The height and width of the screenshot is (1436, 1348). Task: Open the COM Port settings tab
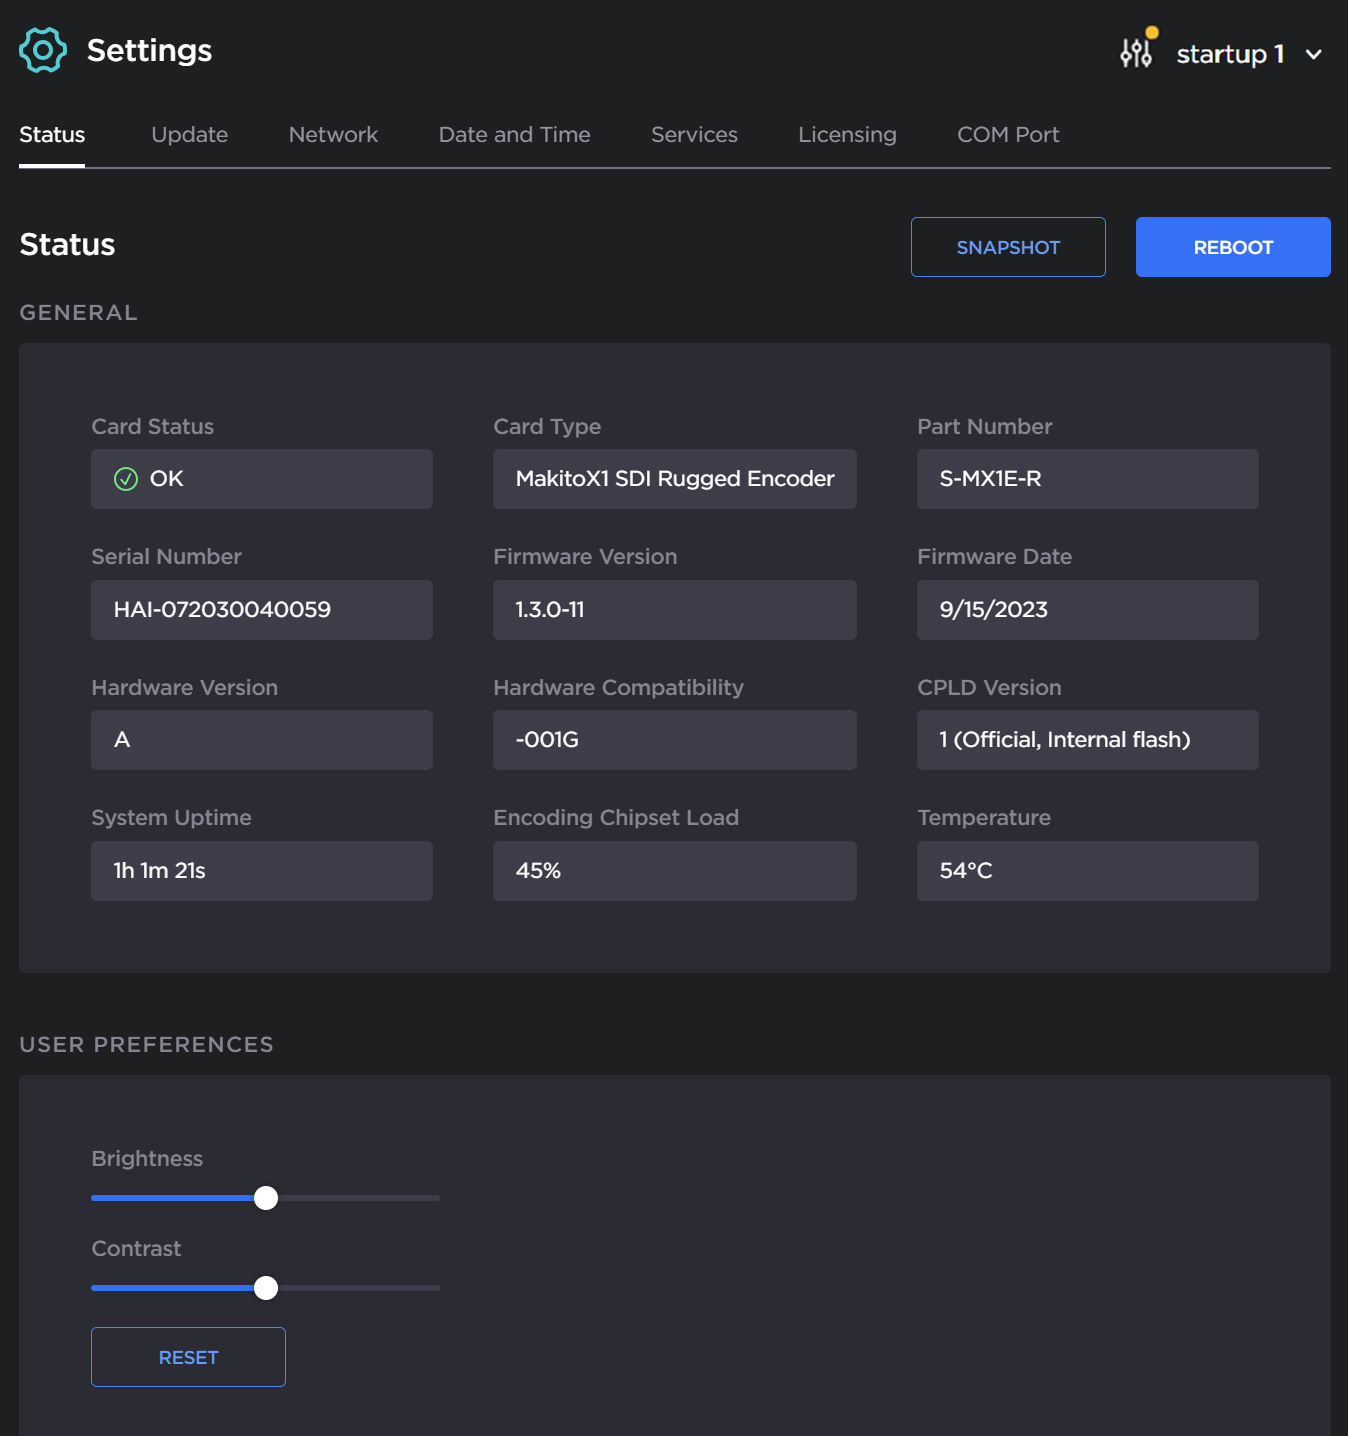coord(1008,134)
